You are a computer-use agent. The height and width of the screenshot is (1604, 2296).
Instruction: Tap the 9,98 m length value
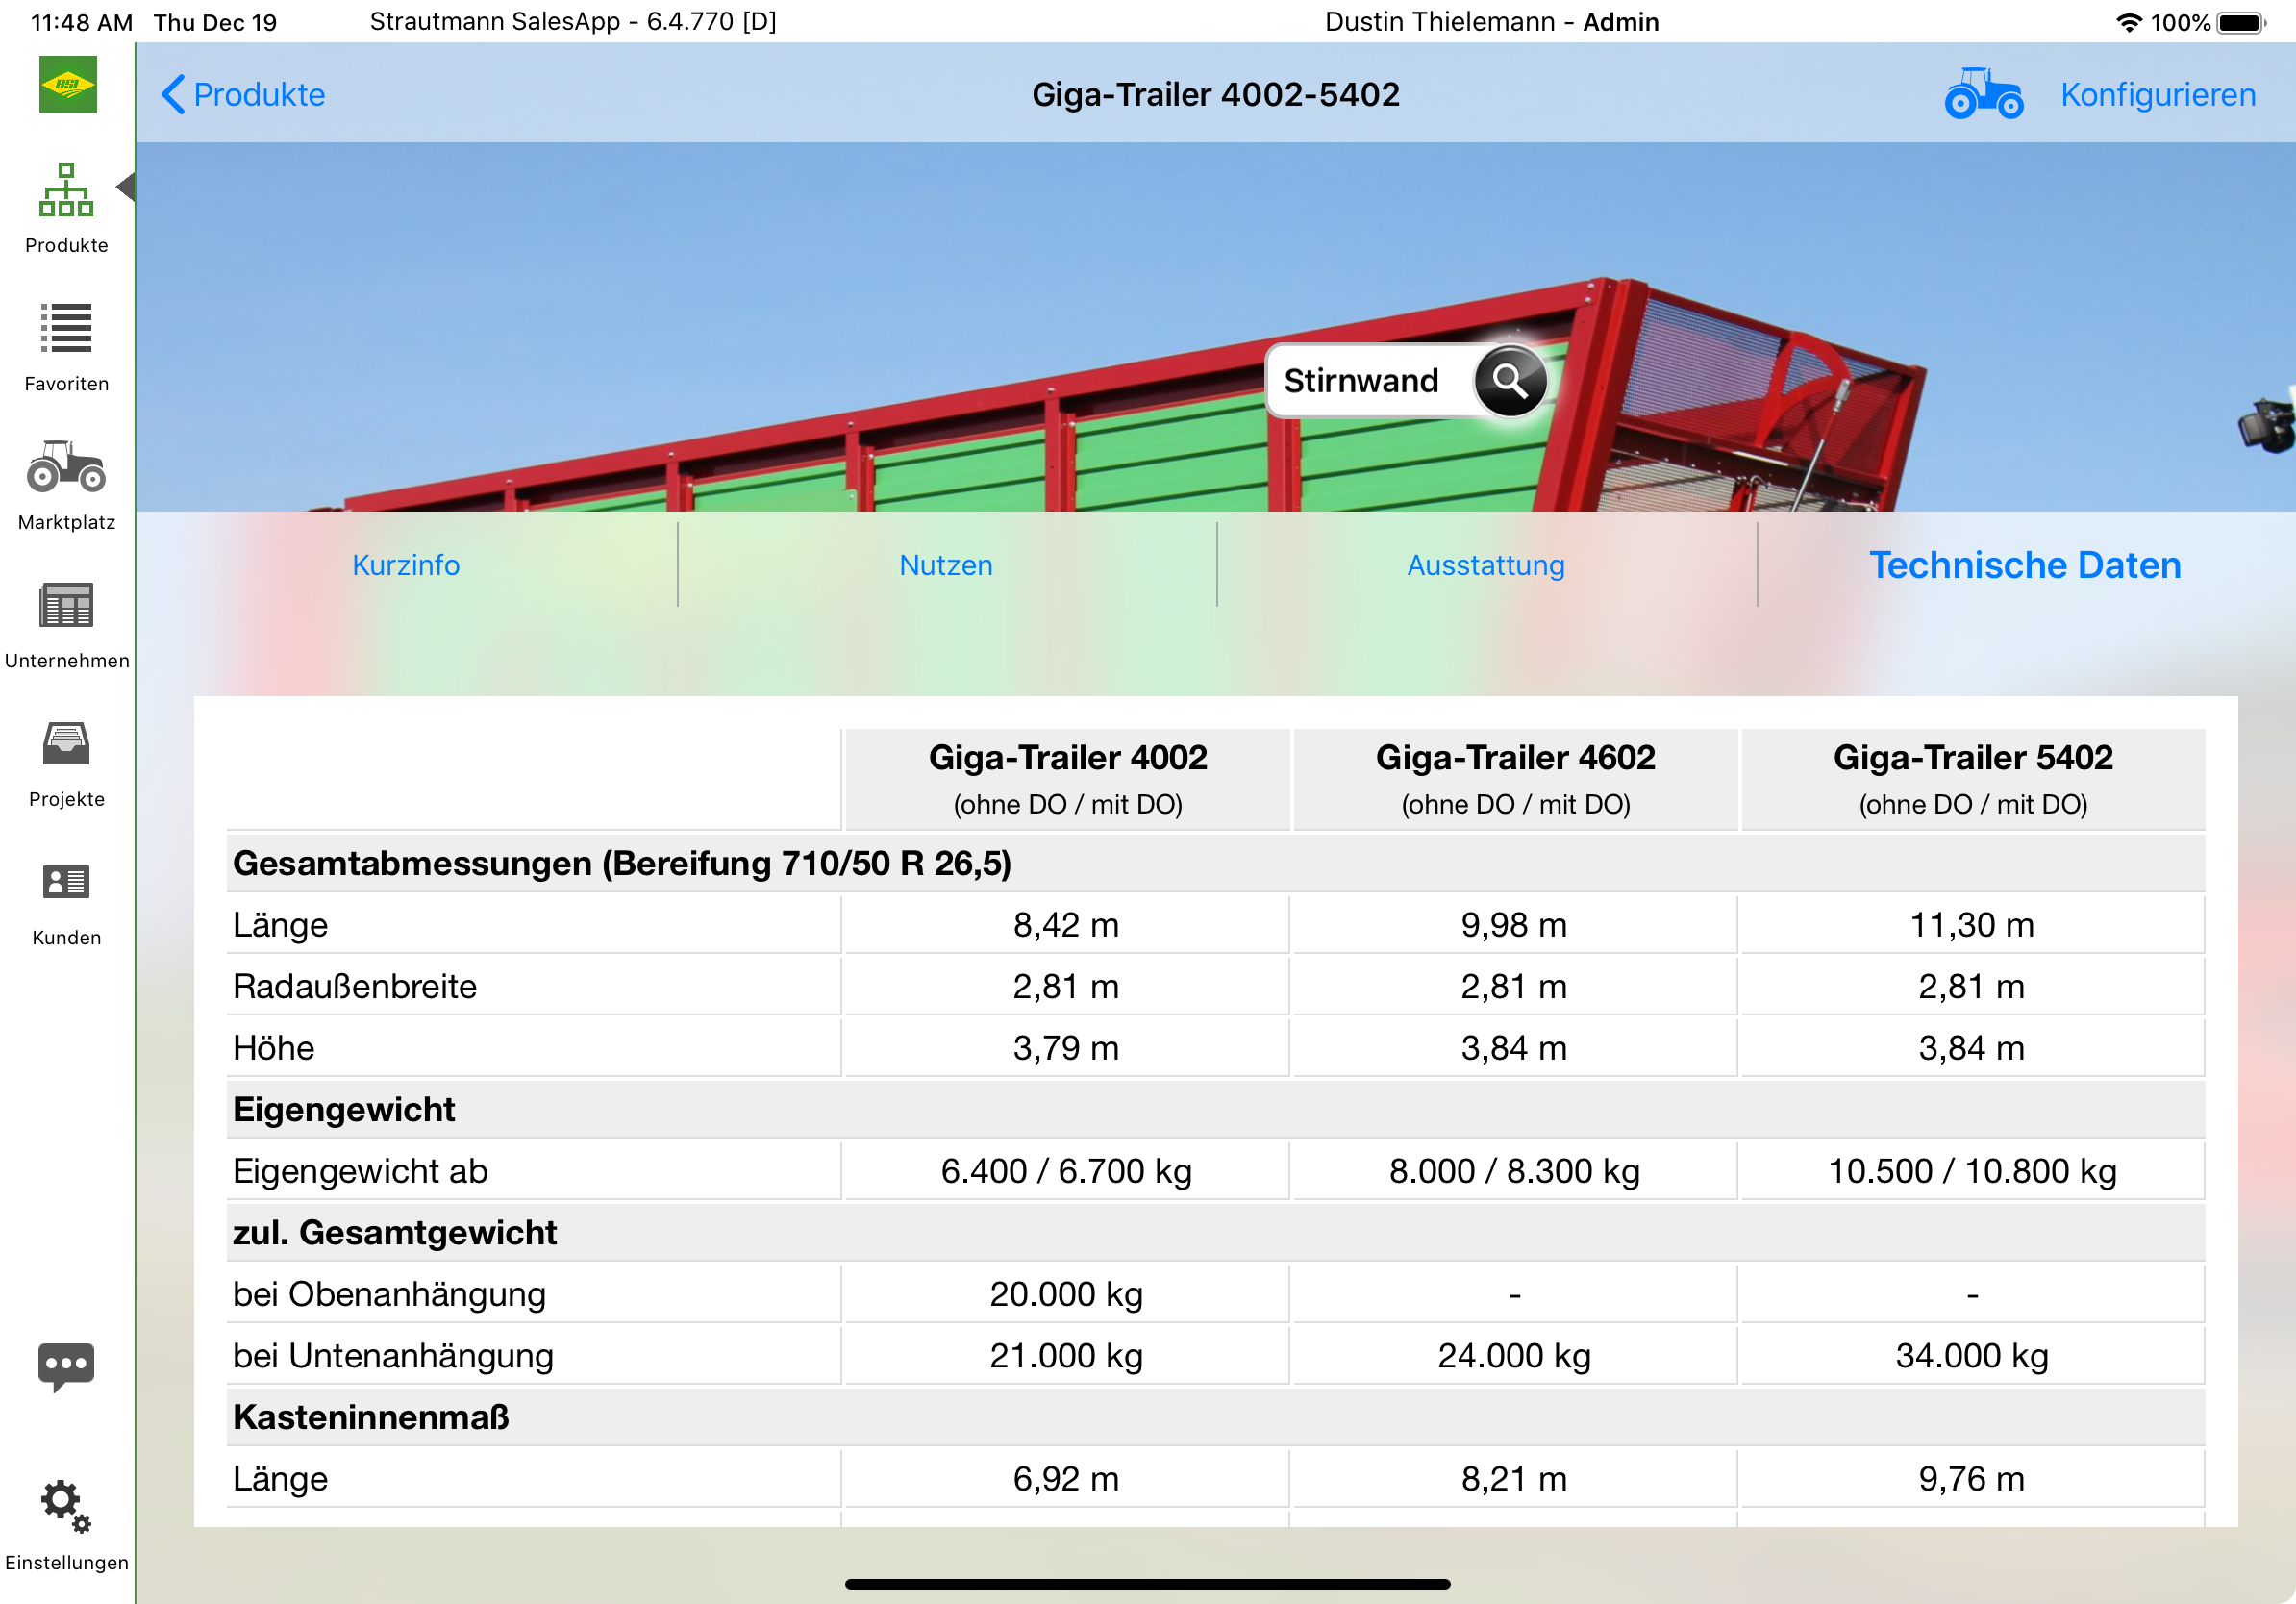coord(1514,925)
